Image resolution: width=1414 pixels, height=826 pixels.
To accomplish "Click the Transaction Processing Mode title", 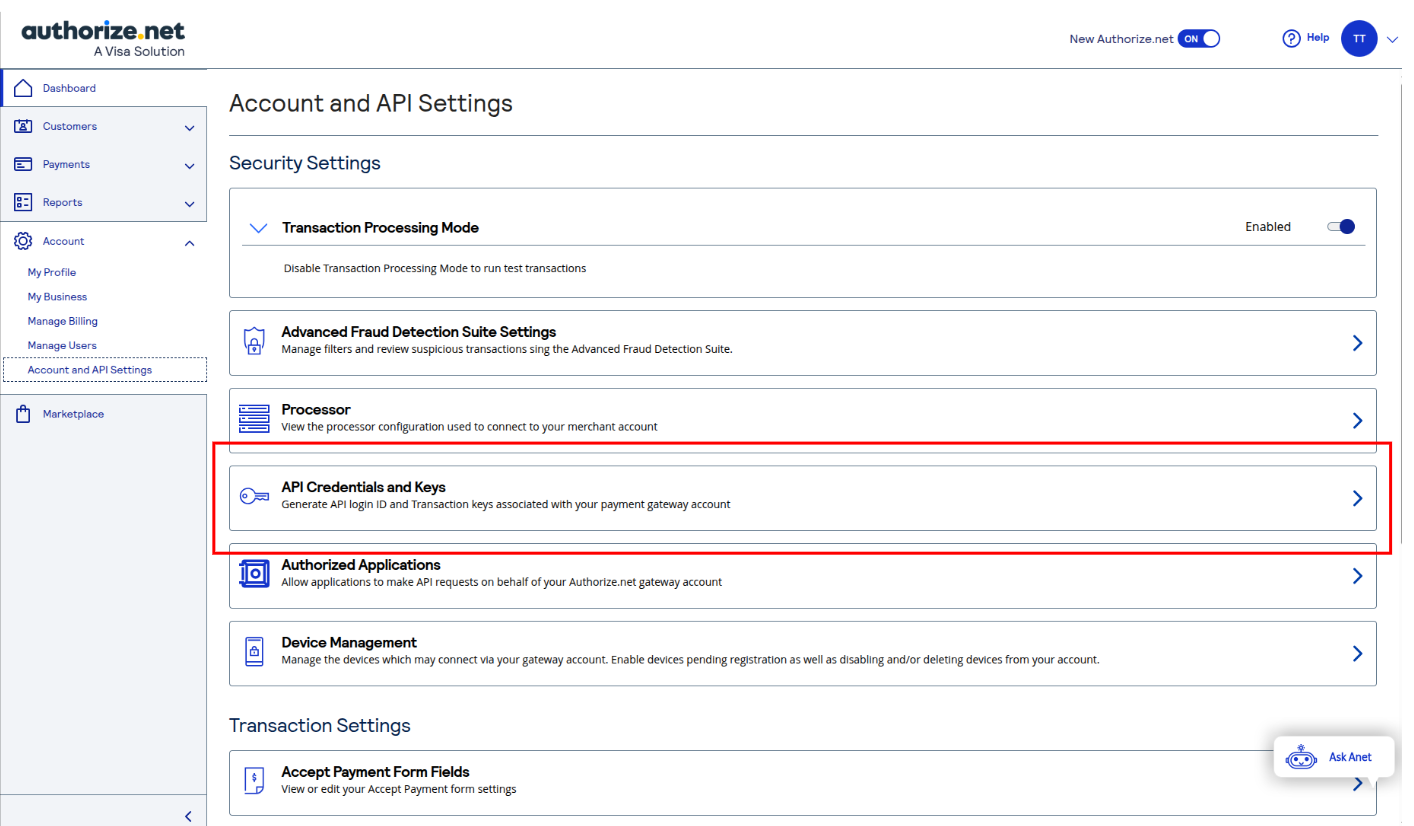I will pyautogui.click(x=380, y=228).
